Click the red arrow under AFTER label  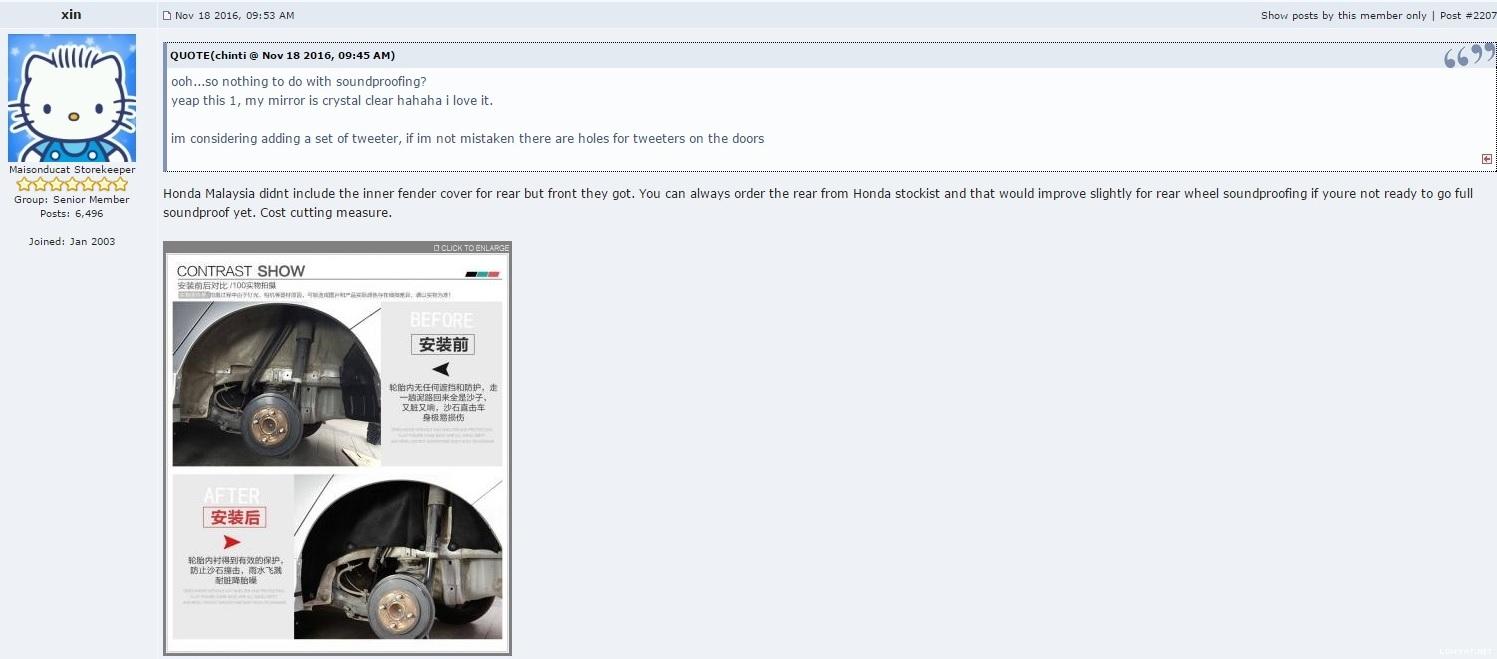pos(231,542)
